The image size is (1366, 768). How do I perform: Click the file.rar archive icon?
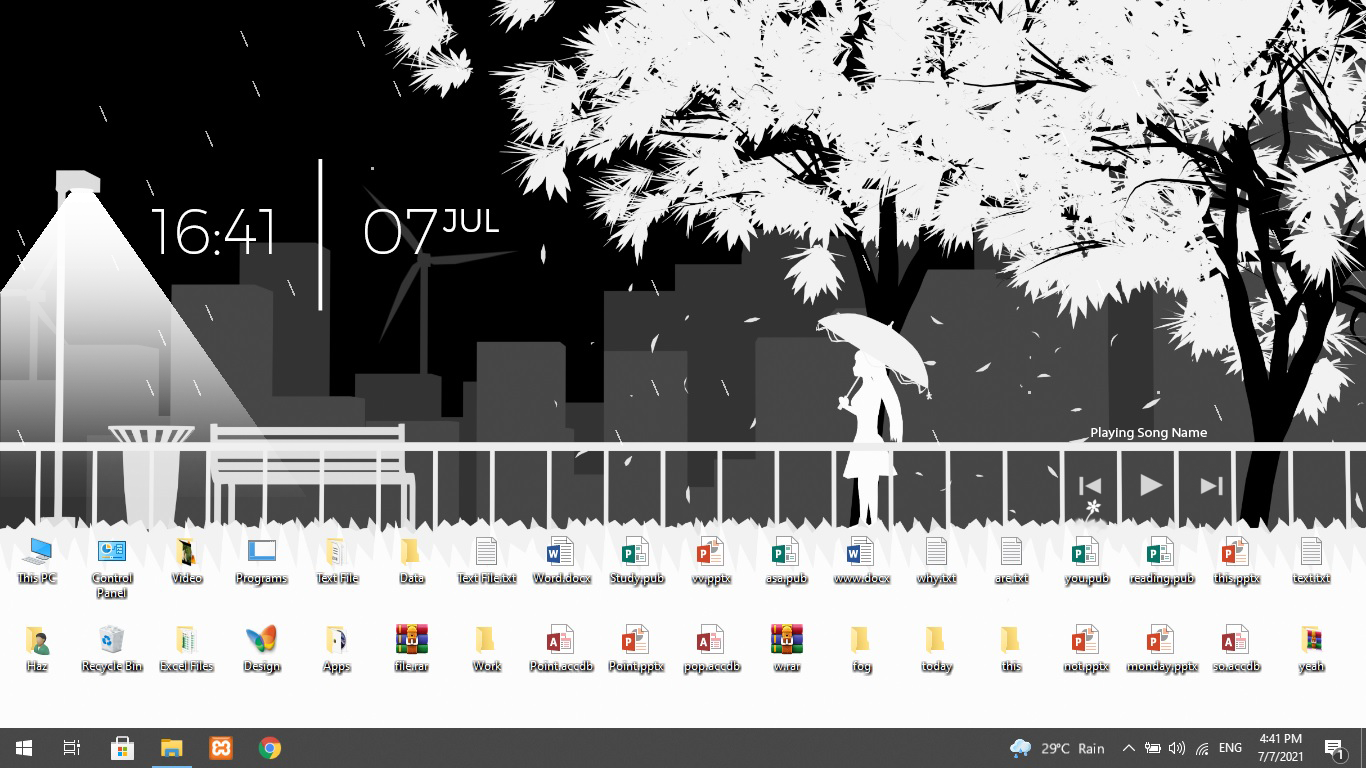tap(412, 648)
